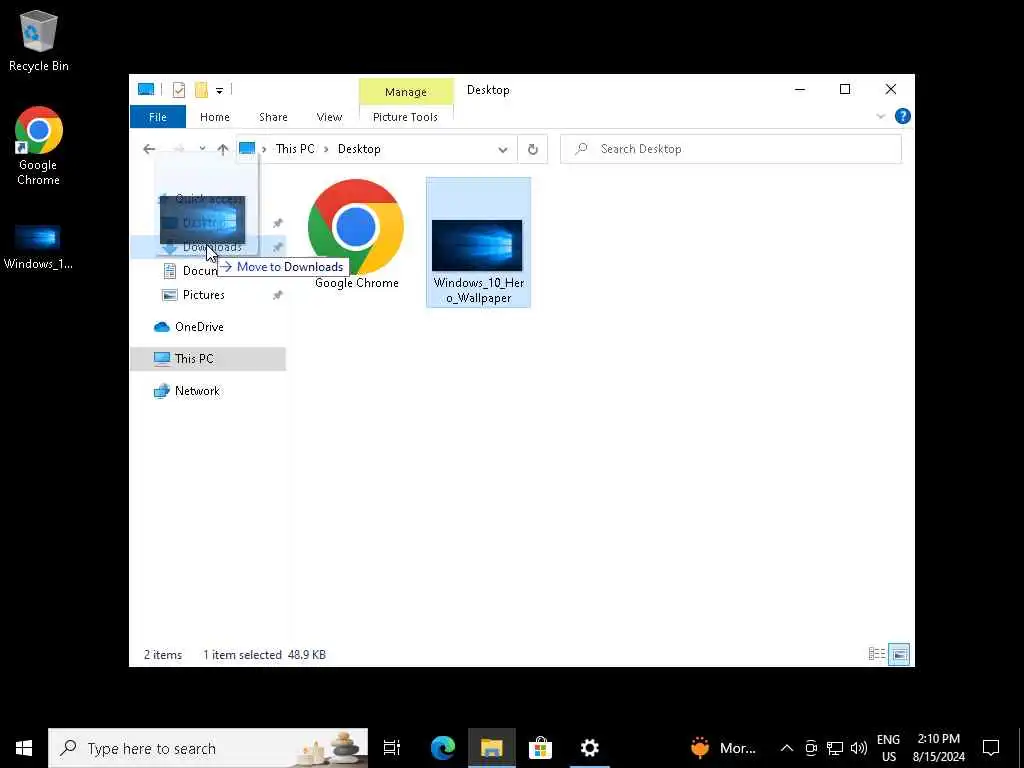Click the '2 items' status bar text
The image size is (1024, 768).
point(163,655)
